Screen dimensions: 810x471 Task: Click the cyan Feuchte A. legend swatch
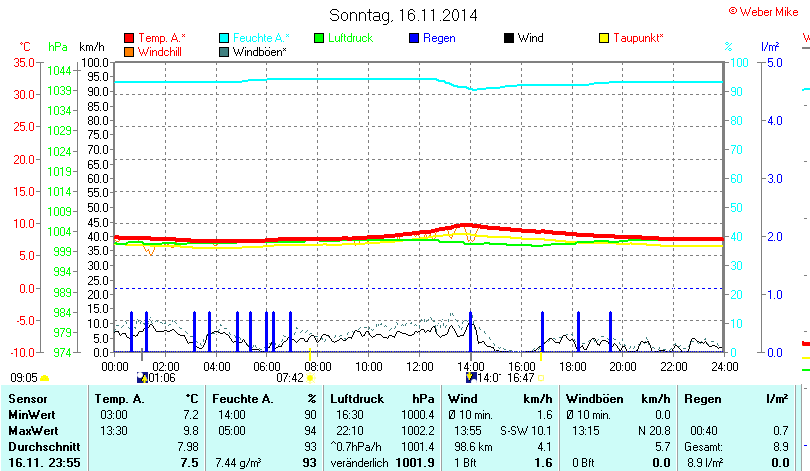(x=224, y=38)
